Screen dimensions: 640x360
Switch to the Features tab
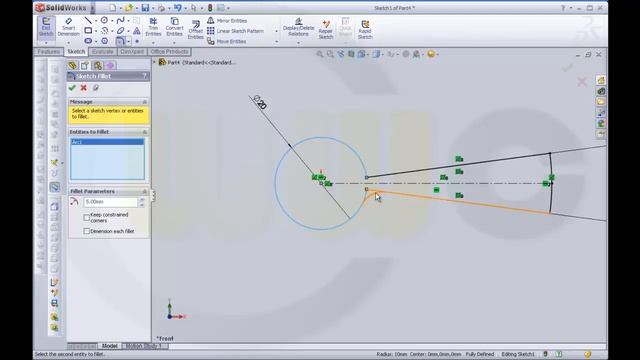(x=48, y=52)
